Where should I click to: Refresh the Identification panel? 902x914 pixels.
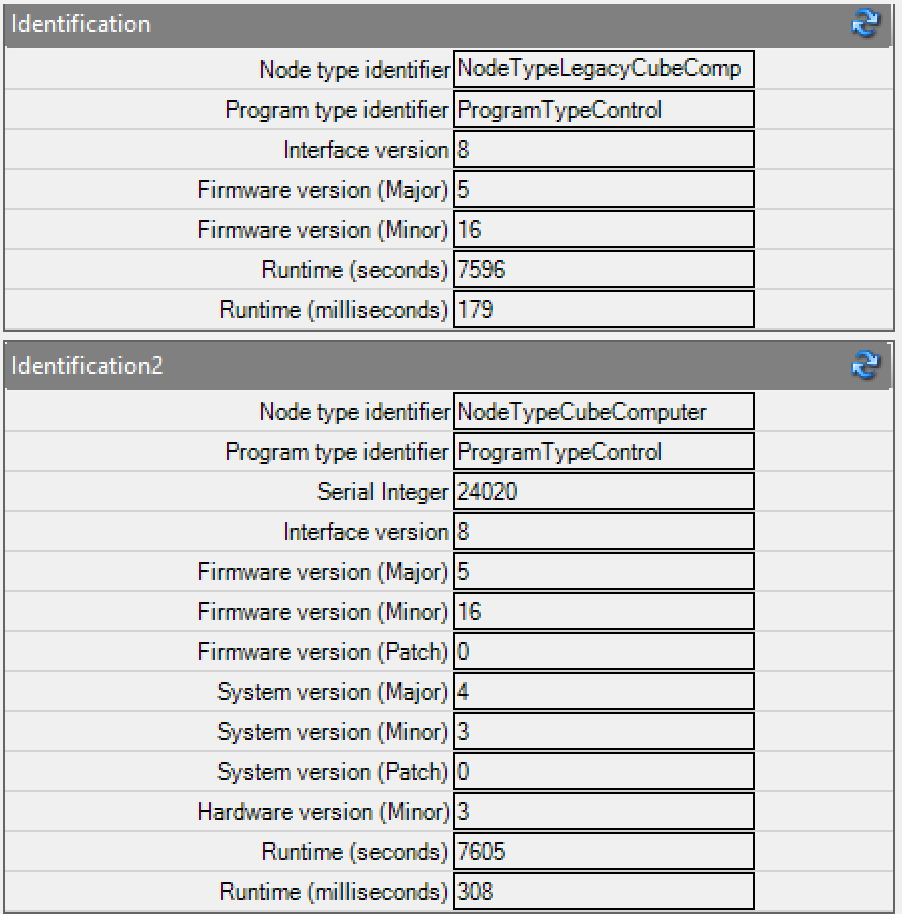tap(864, 24)
